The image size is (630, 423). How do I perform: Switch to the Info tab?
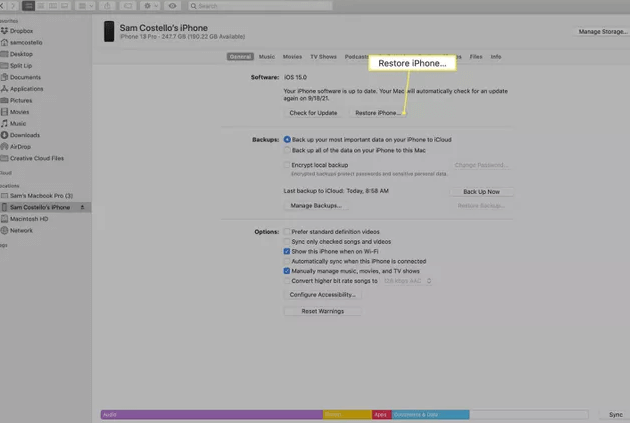tap(496, 57)
